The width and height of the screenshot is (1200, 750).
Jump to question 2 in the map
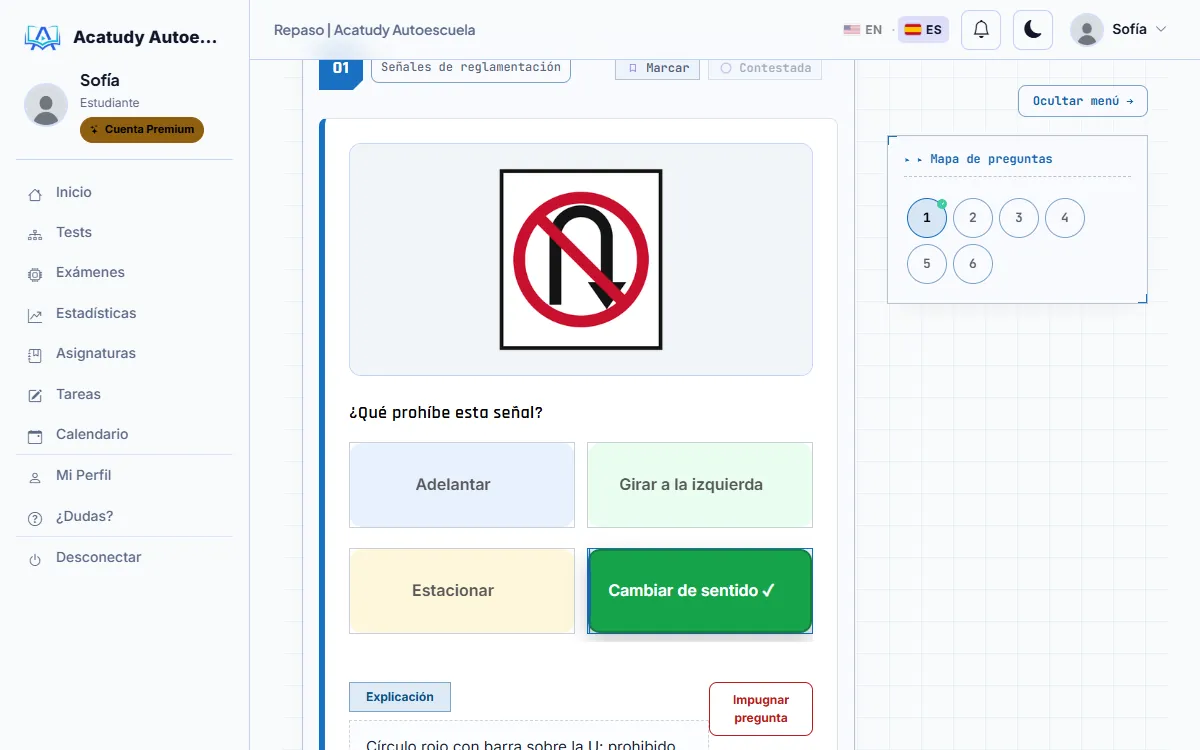(973, 218)
